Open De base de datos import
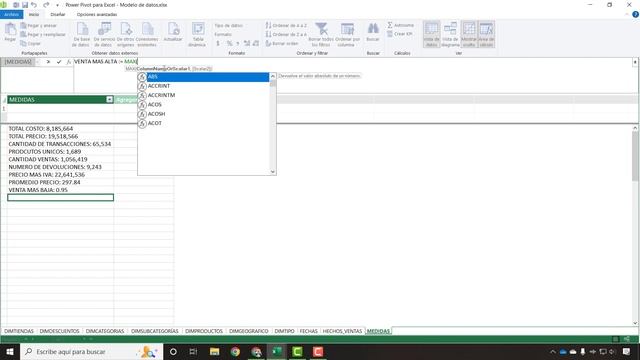Image resolution: width=640 pixels, height=360 pixels. tap(81, 34)
